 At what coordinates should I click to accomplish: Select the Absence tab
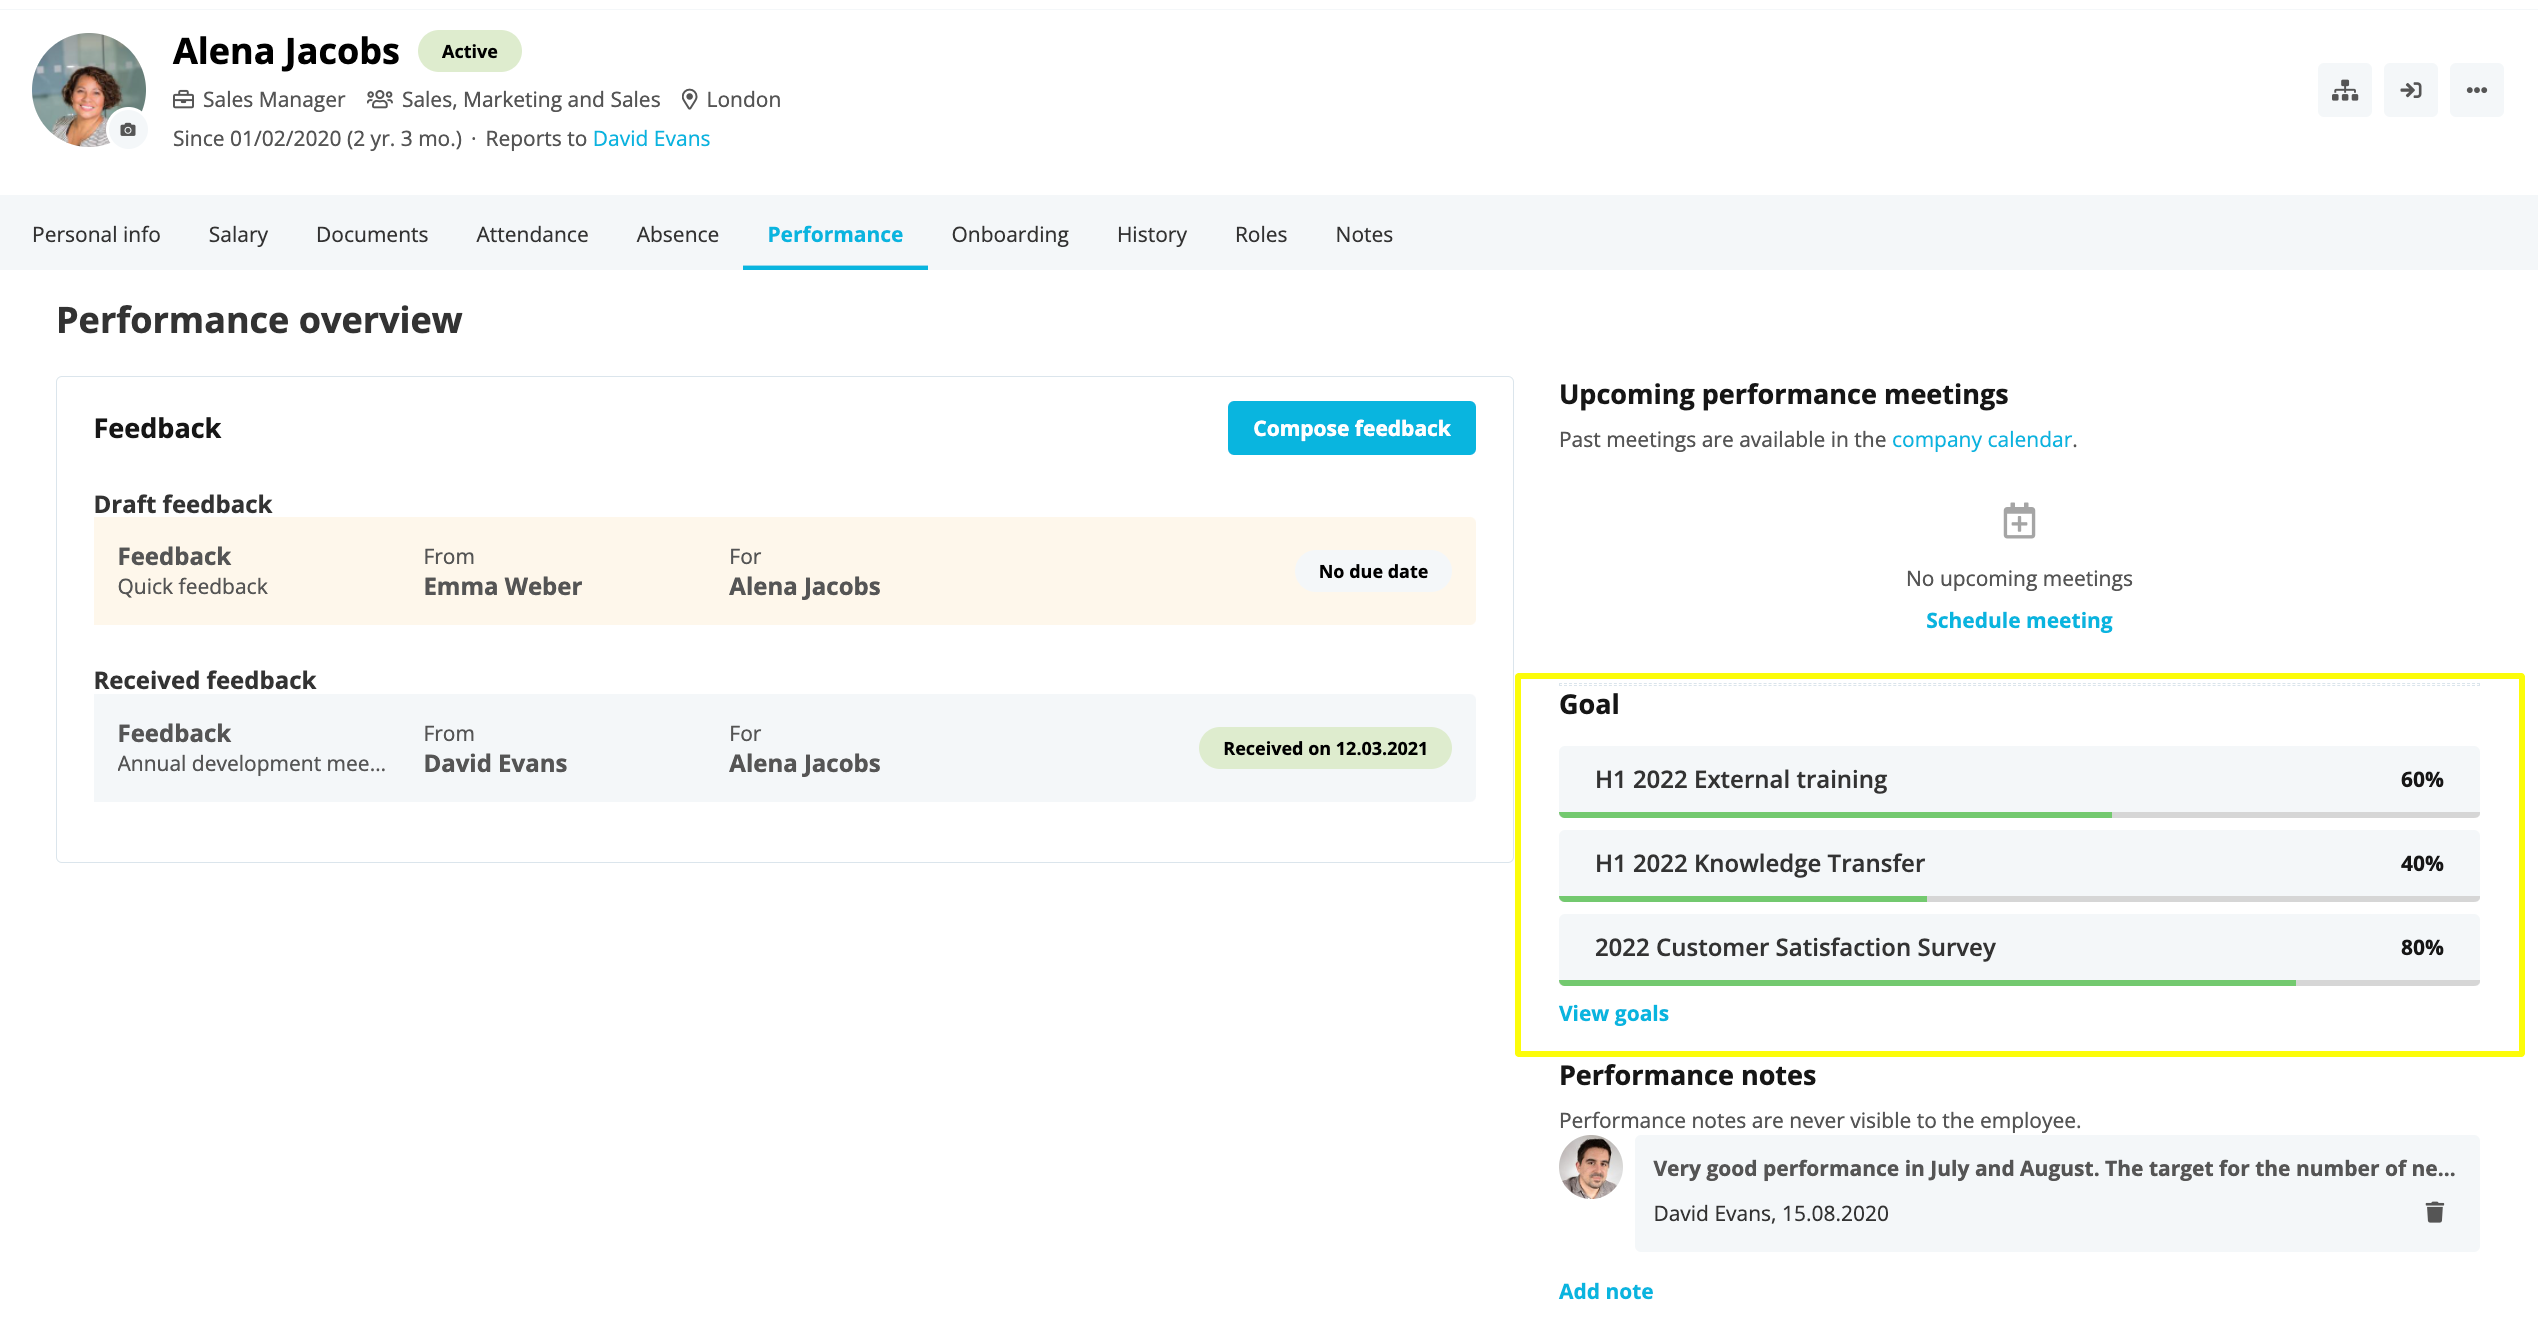coord(677,234)
